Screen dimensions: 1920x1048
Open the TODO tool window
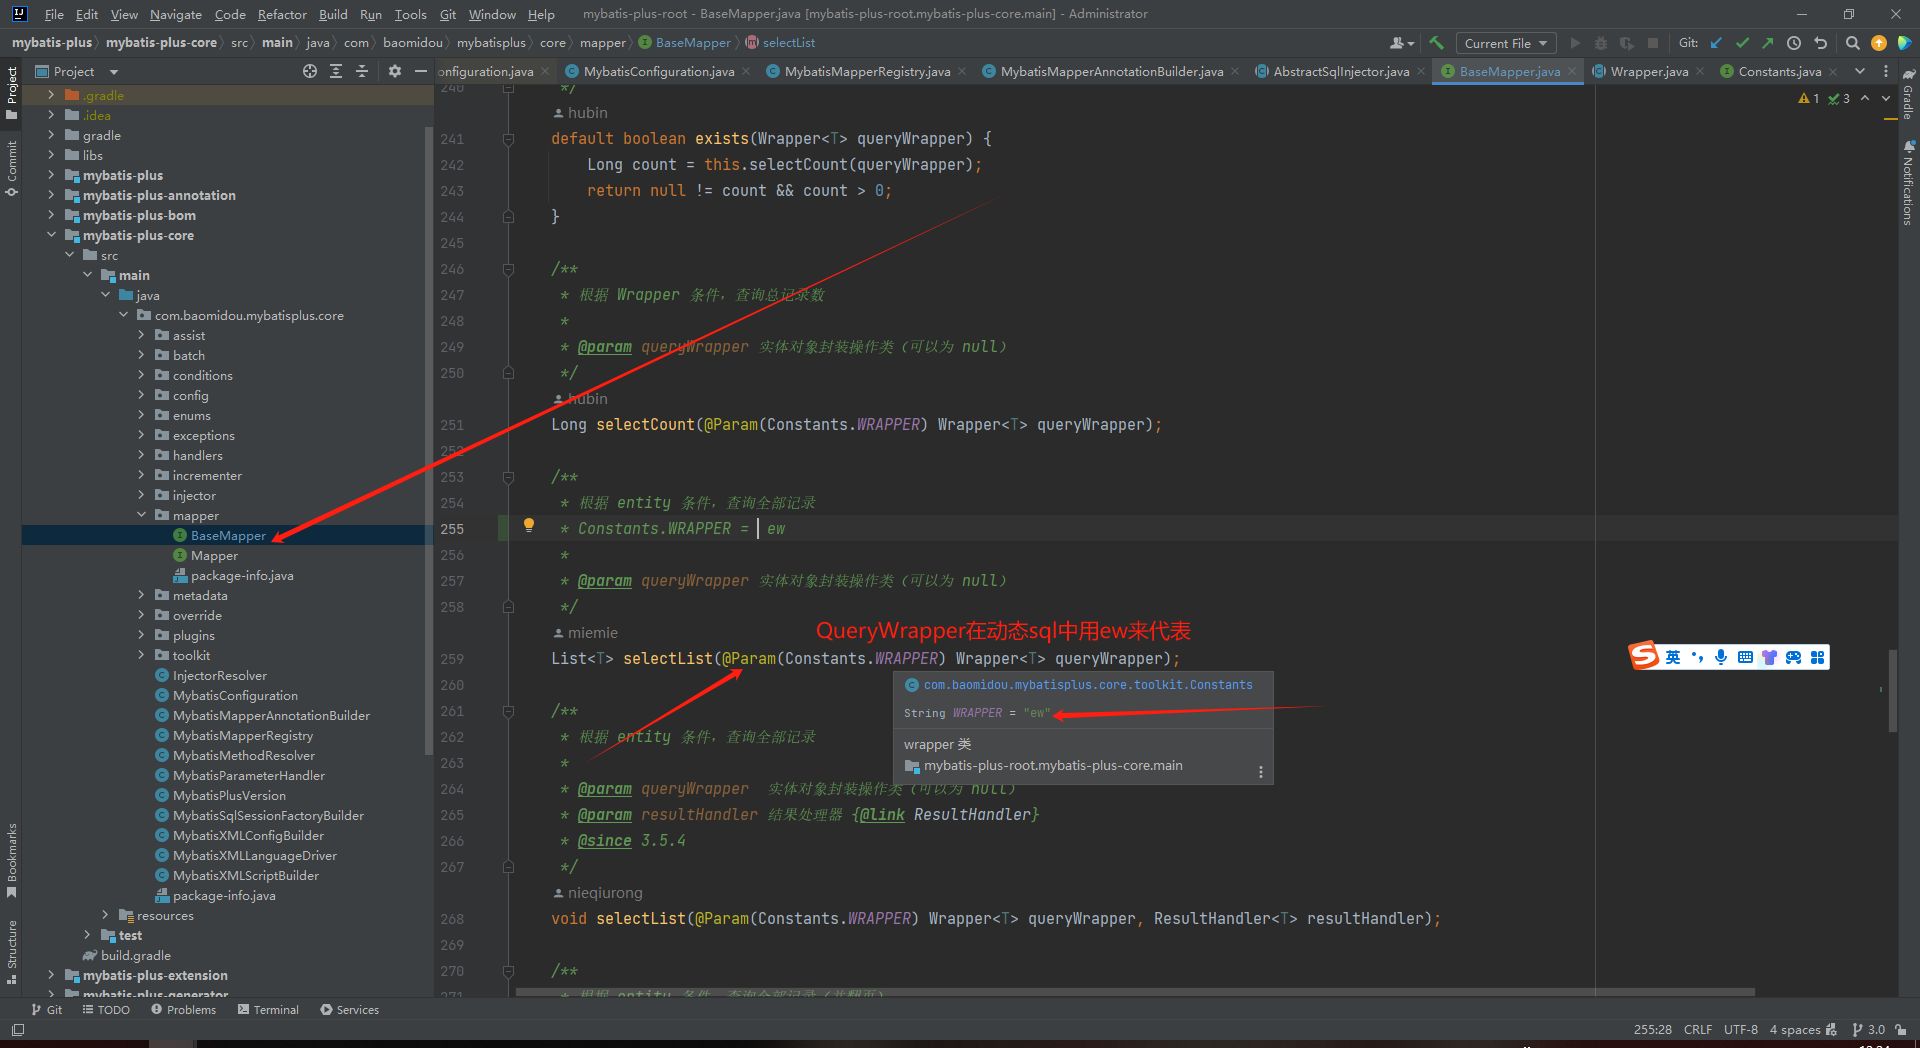click(x=106, y=1010)
